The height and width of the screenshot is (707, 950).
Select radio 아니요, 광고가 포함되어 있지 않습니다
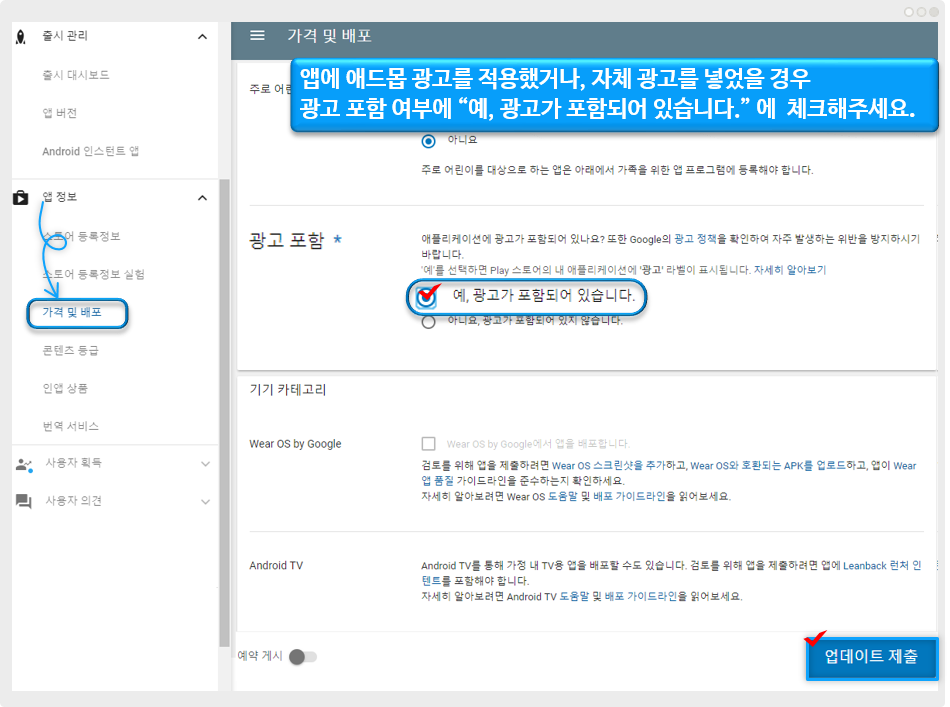pyautogui.click(x=428, y=322)
